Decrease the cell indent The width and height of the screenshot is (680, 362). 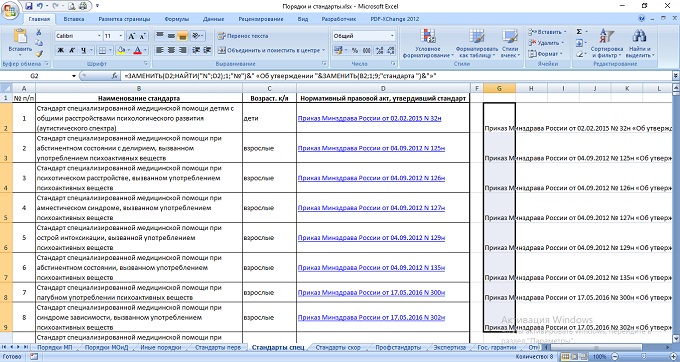196,50
